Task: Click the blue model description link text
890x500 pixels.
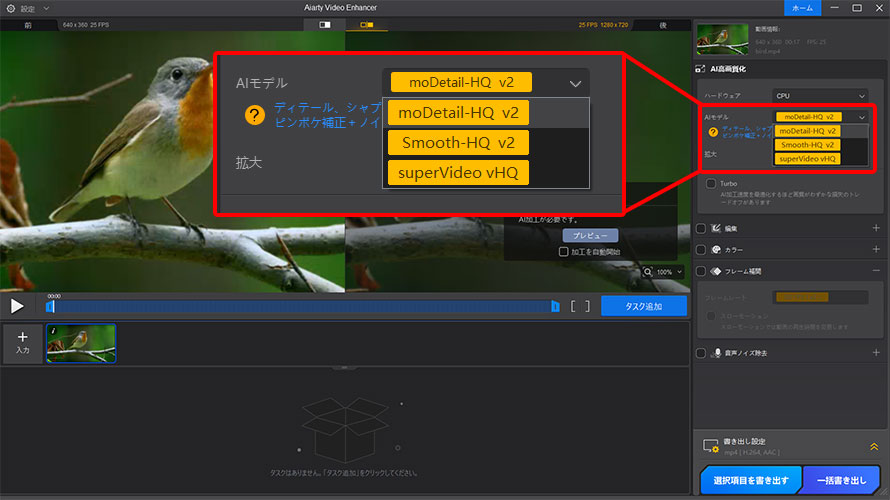Action: 746,132
